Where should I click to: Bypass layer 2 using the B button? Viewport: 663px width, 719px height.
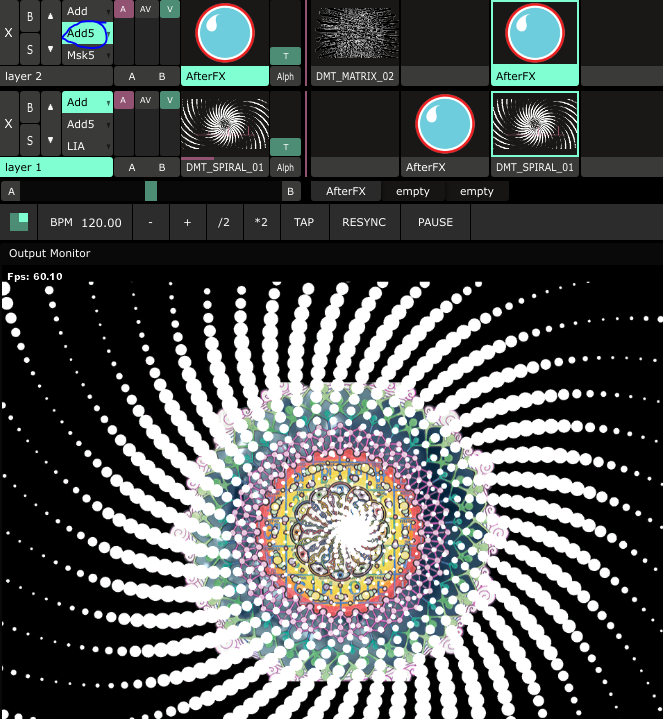click(x=31, y=17)
